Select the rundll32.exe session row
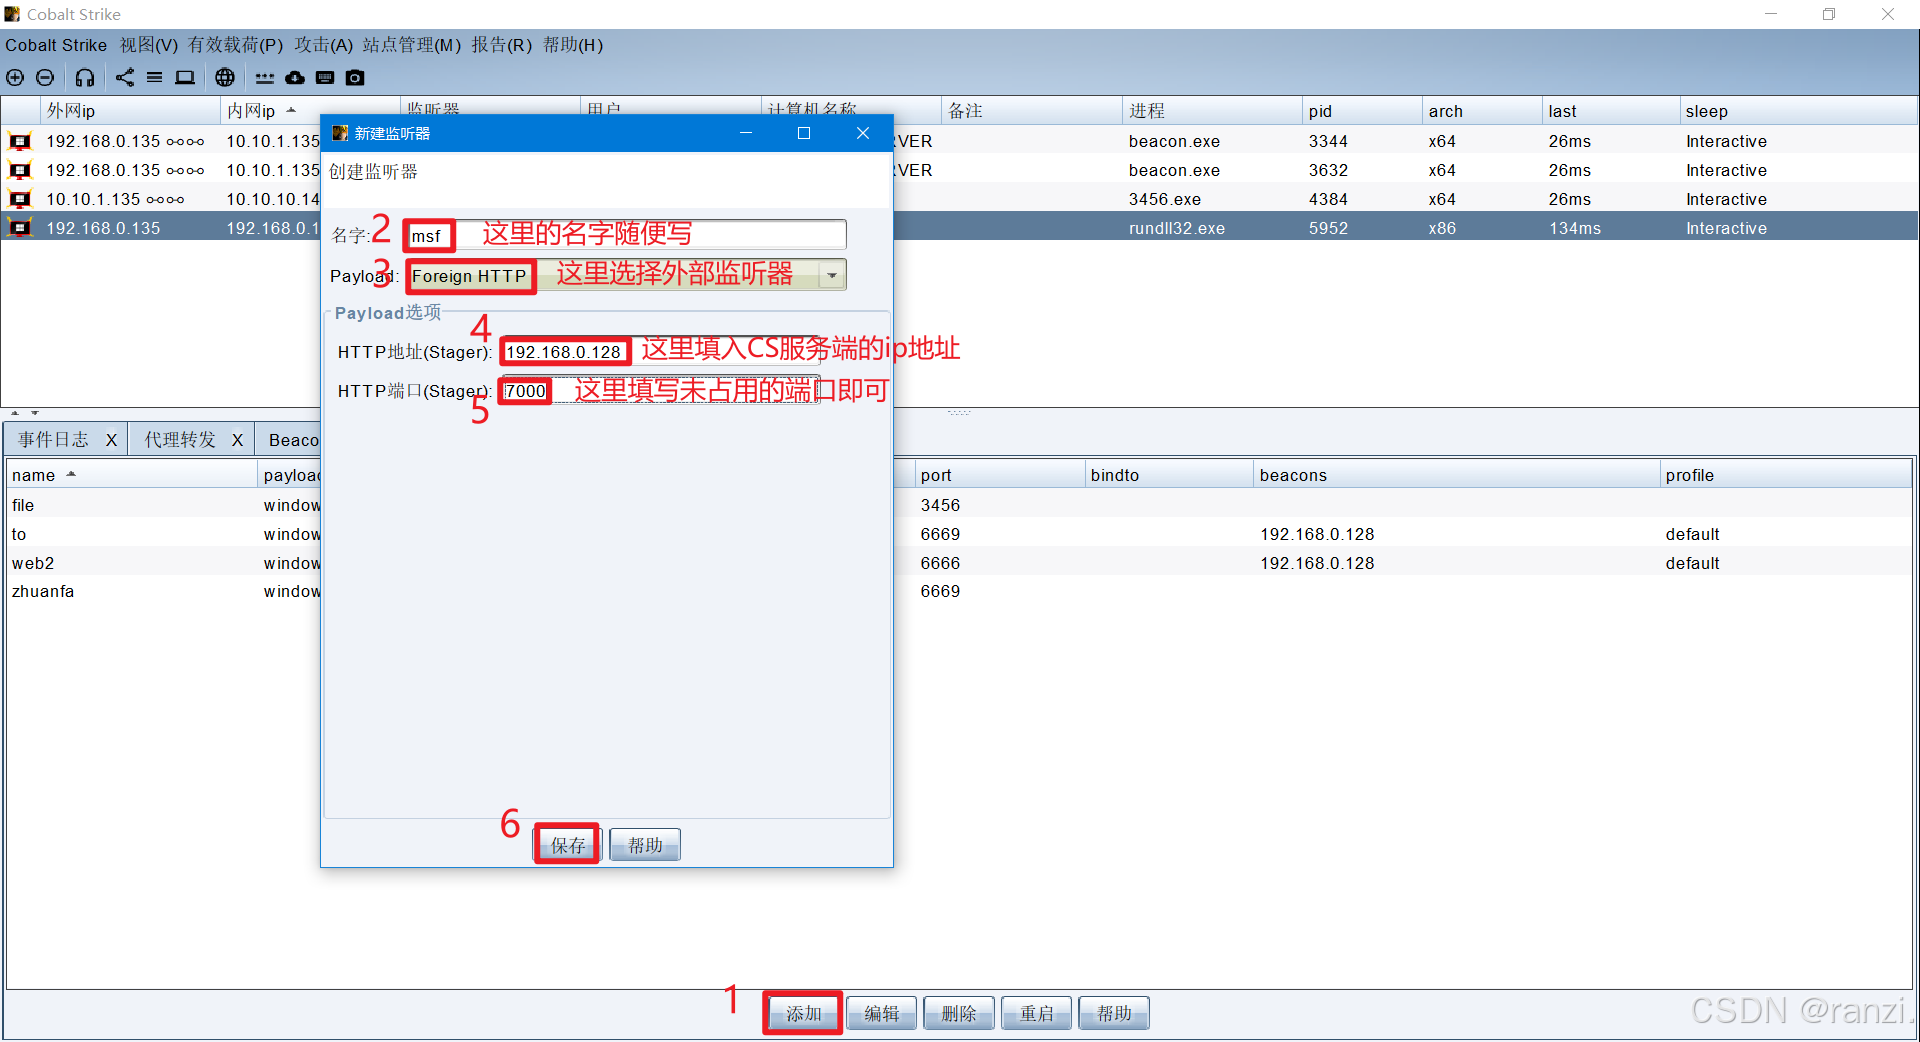The image size is (1920, 1042). point(960,228)
